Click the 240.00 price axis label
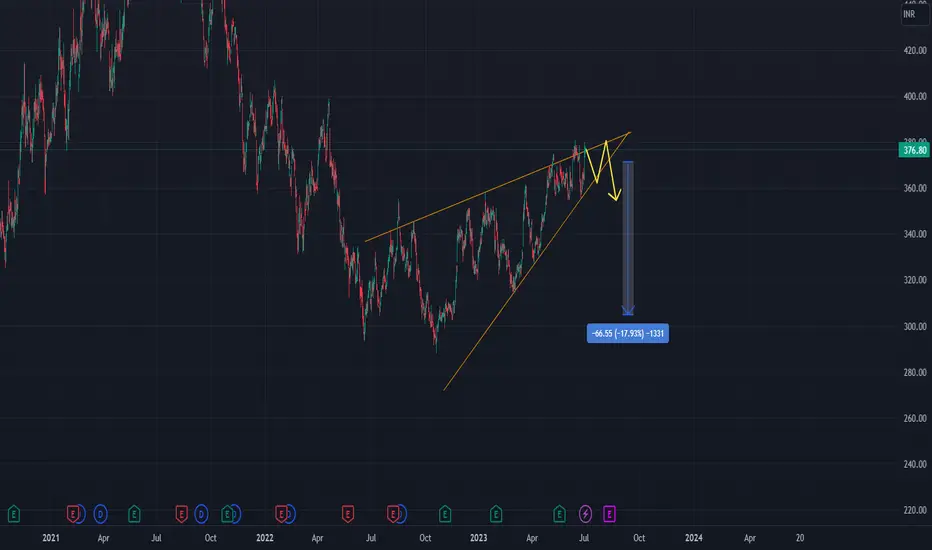932x550 pixels. [x=915, y=464]
